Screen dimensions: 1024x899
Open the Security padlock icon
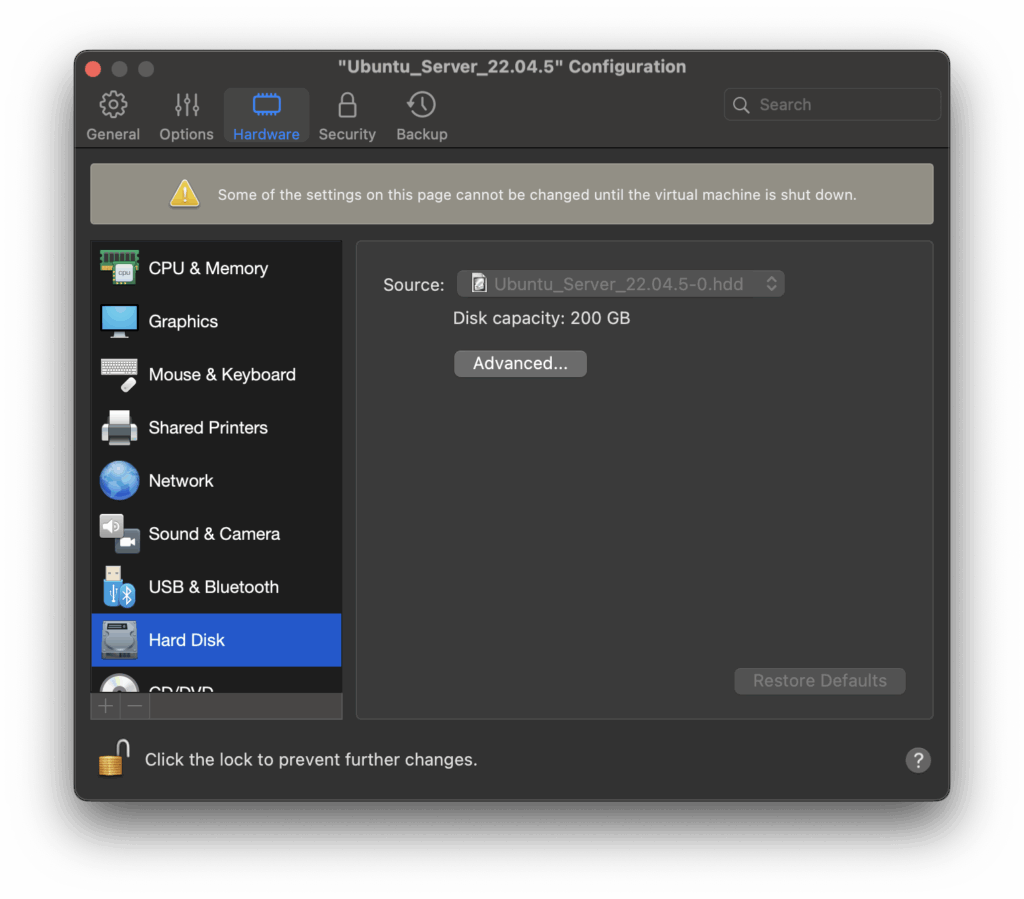click(347, 104)
